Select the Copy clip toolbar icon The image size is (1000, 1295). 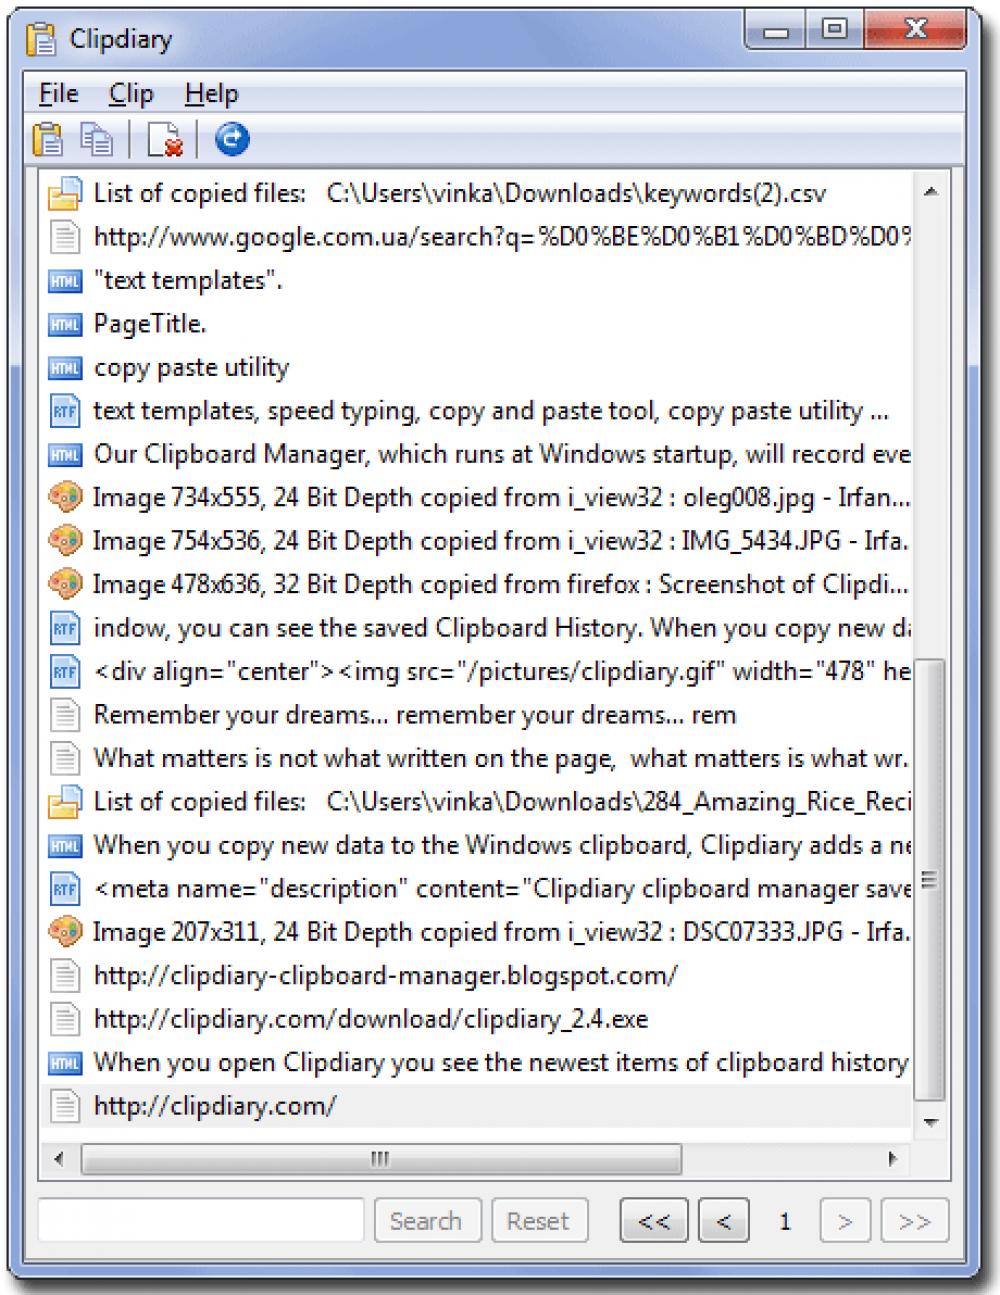pos(95,138)
